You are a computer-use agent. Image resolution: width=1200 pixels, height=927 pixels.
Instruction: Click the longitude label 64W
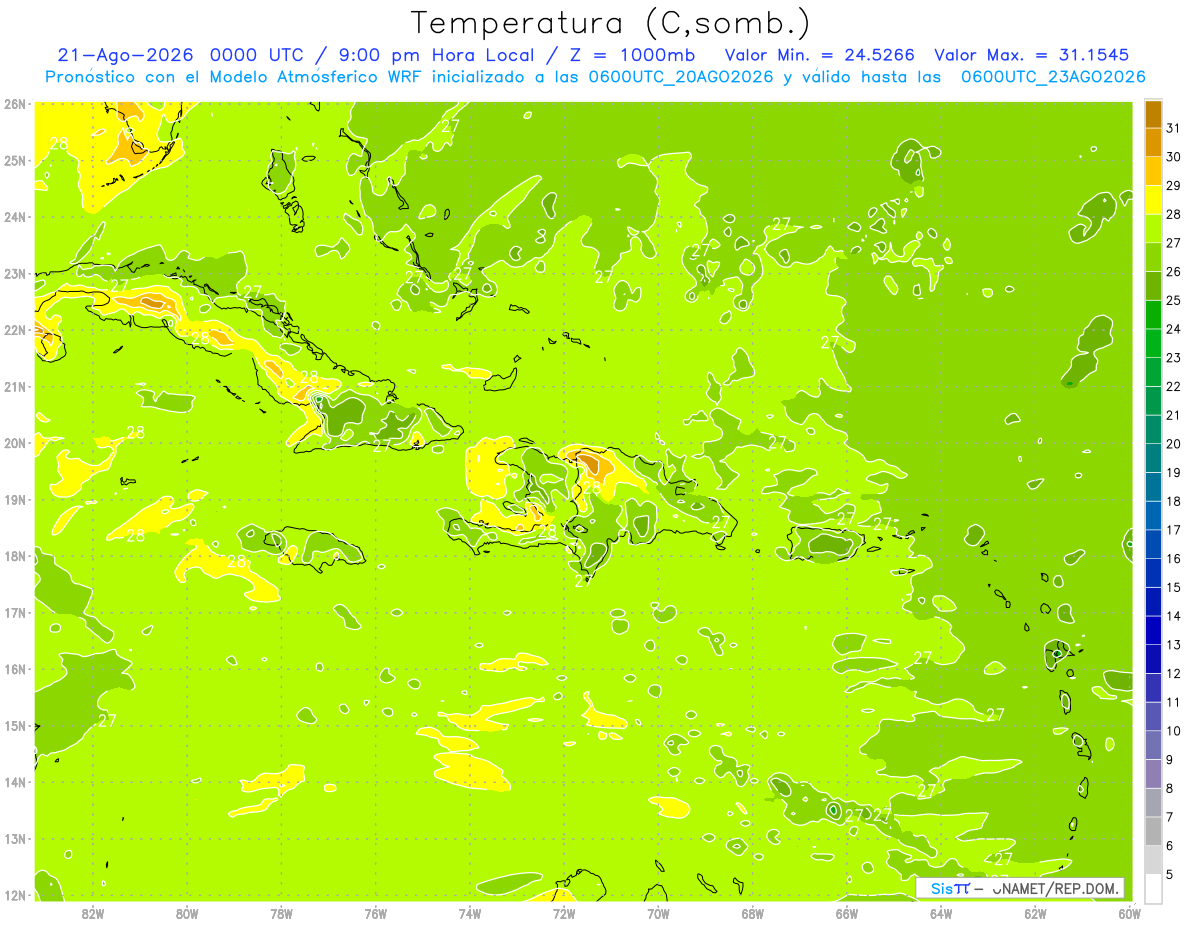point(941,914)
